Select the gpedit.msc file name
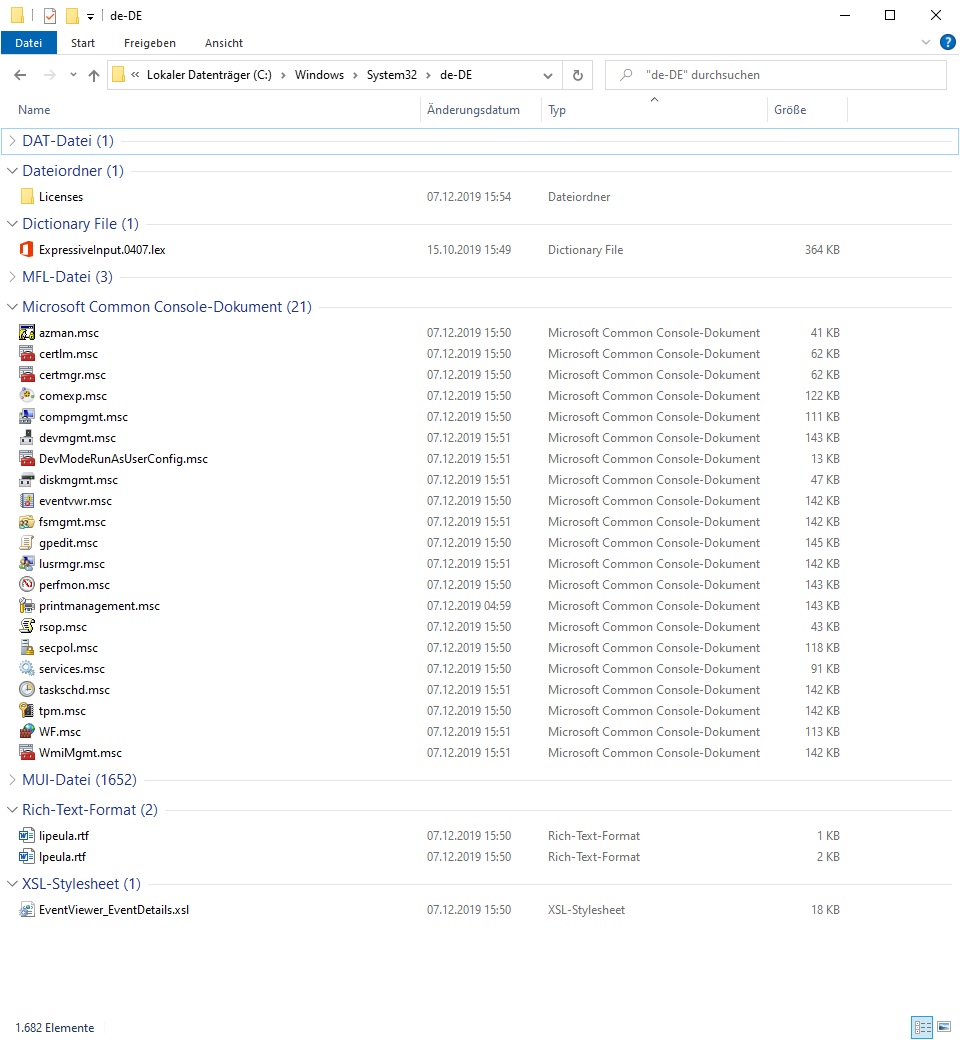Image resolution: width=960 pixels, height=1040 pixels. (68, 543)
